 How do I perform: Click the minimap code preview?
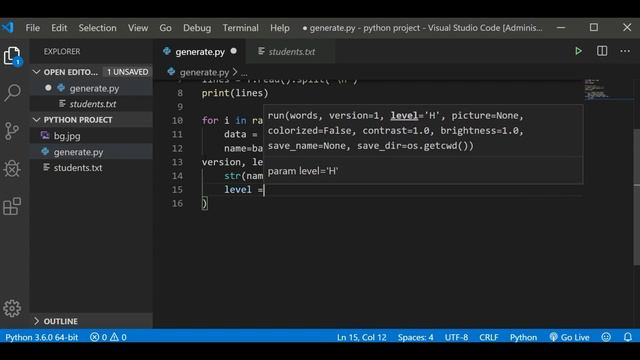click(x=597, y=89)
